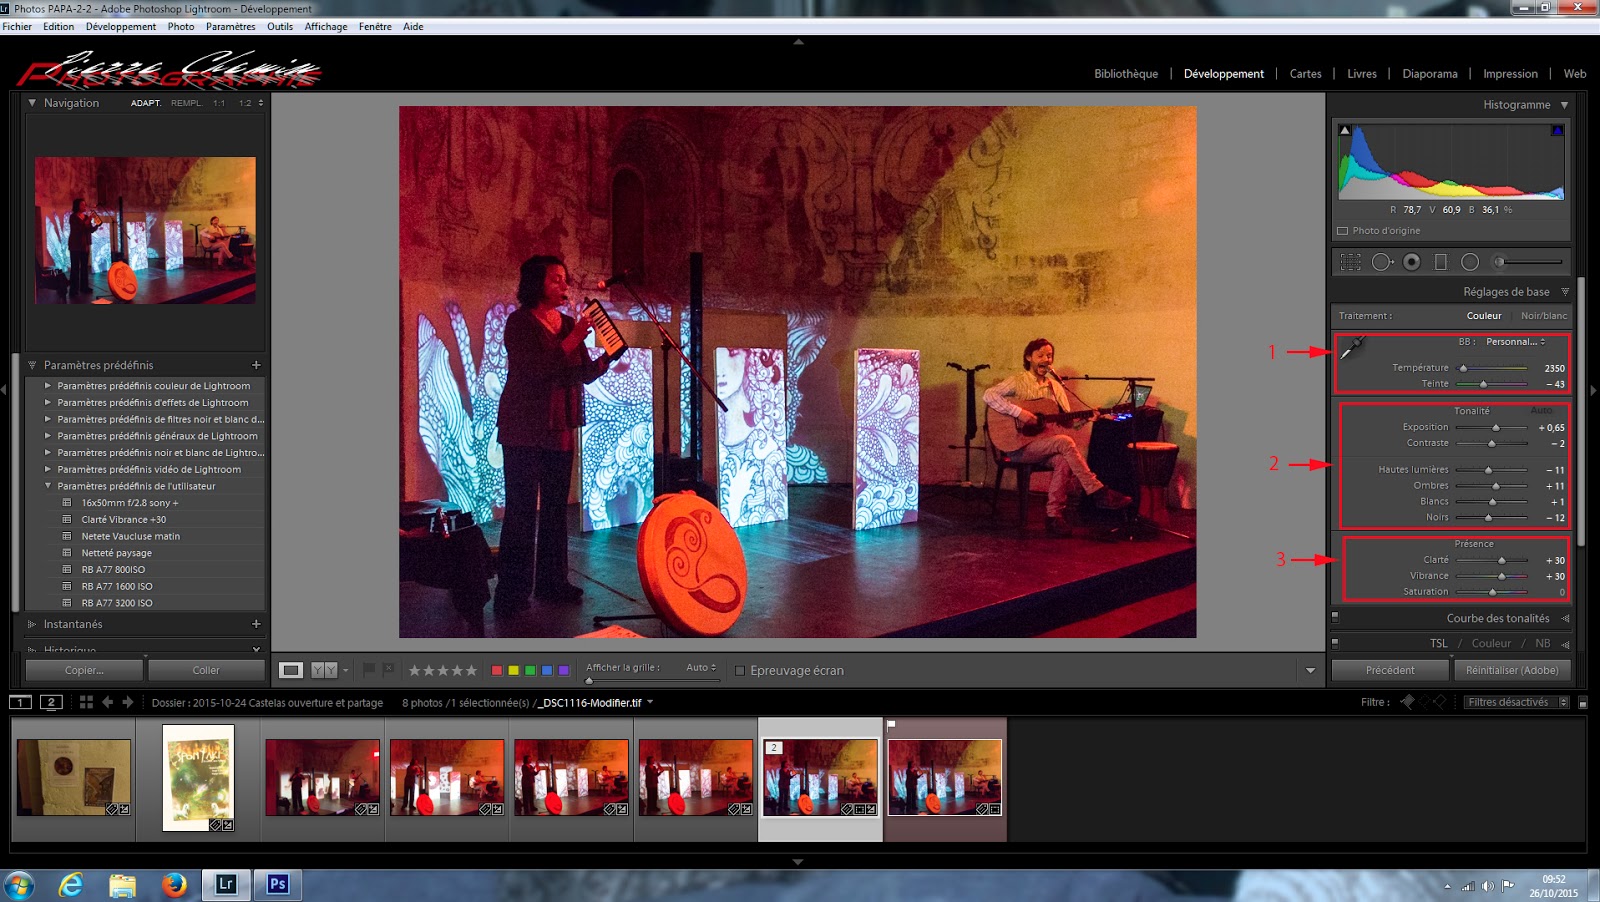This screenshot has width=1600, height=902.
Task: Click Auto tonalité button
Action: (x=1541, y=411)
